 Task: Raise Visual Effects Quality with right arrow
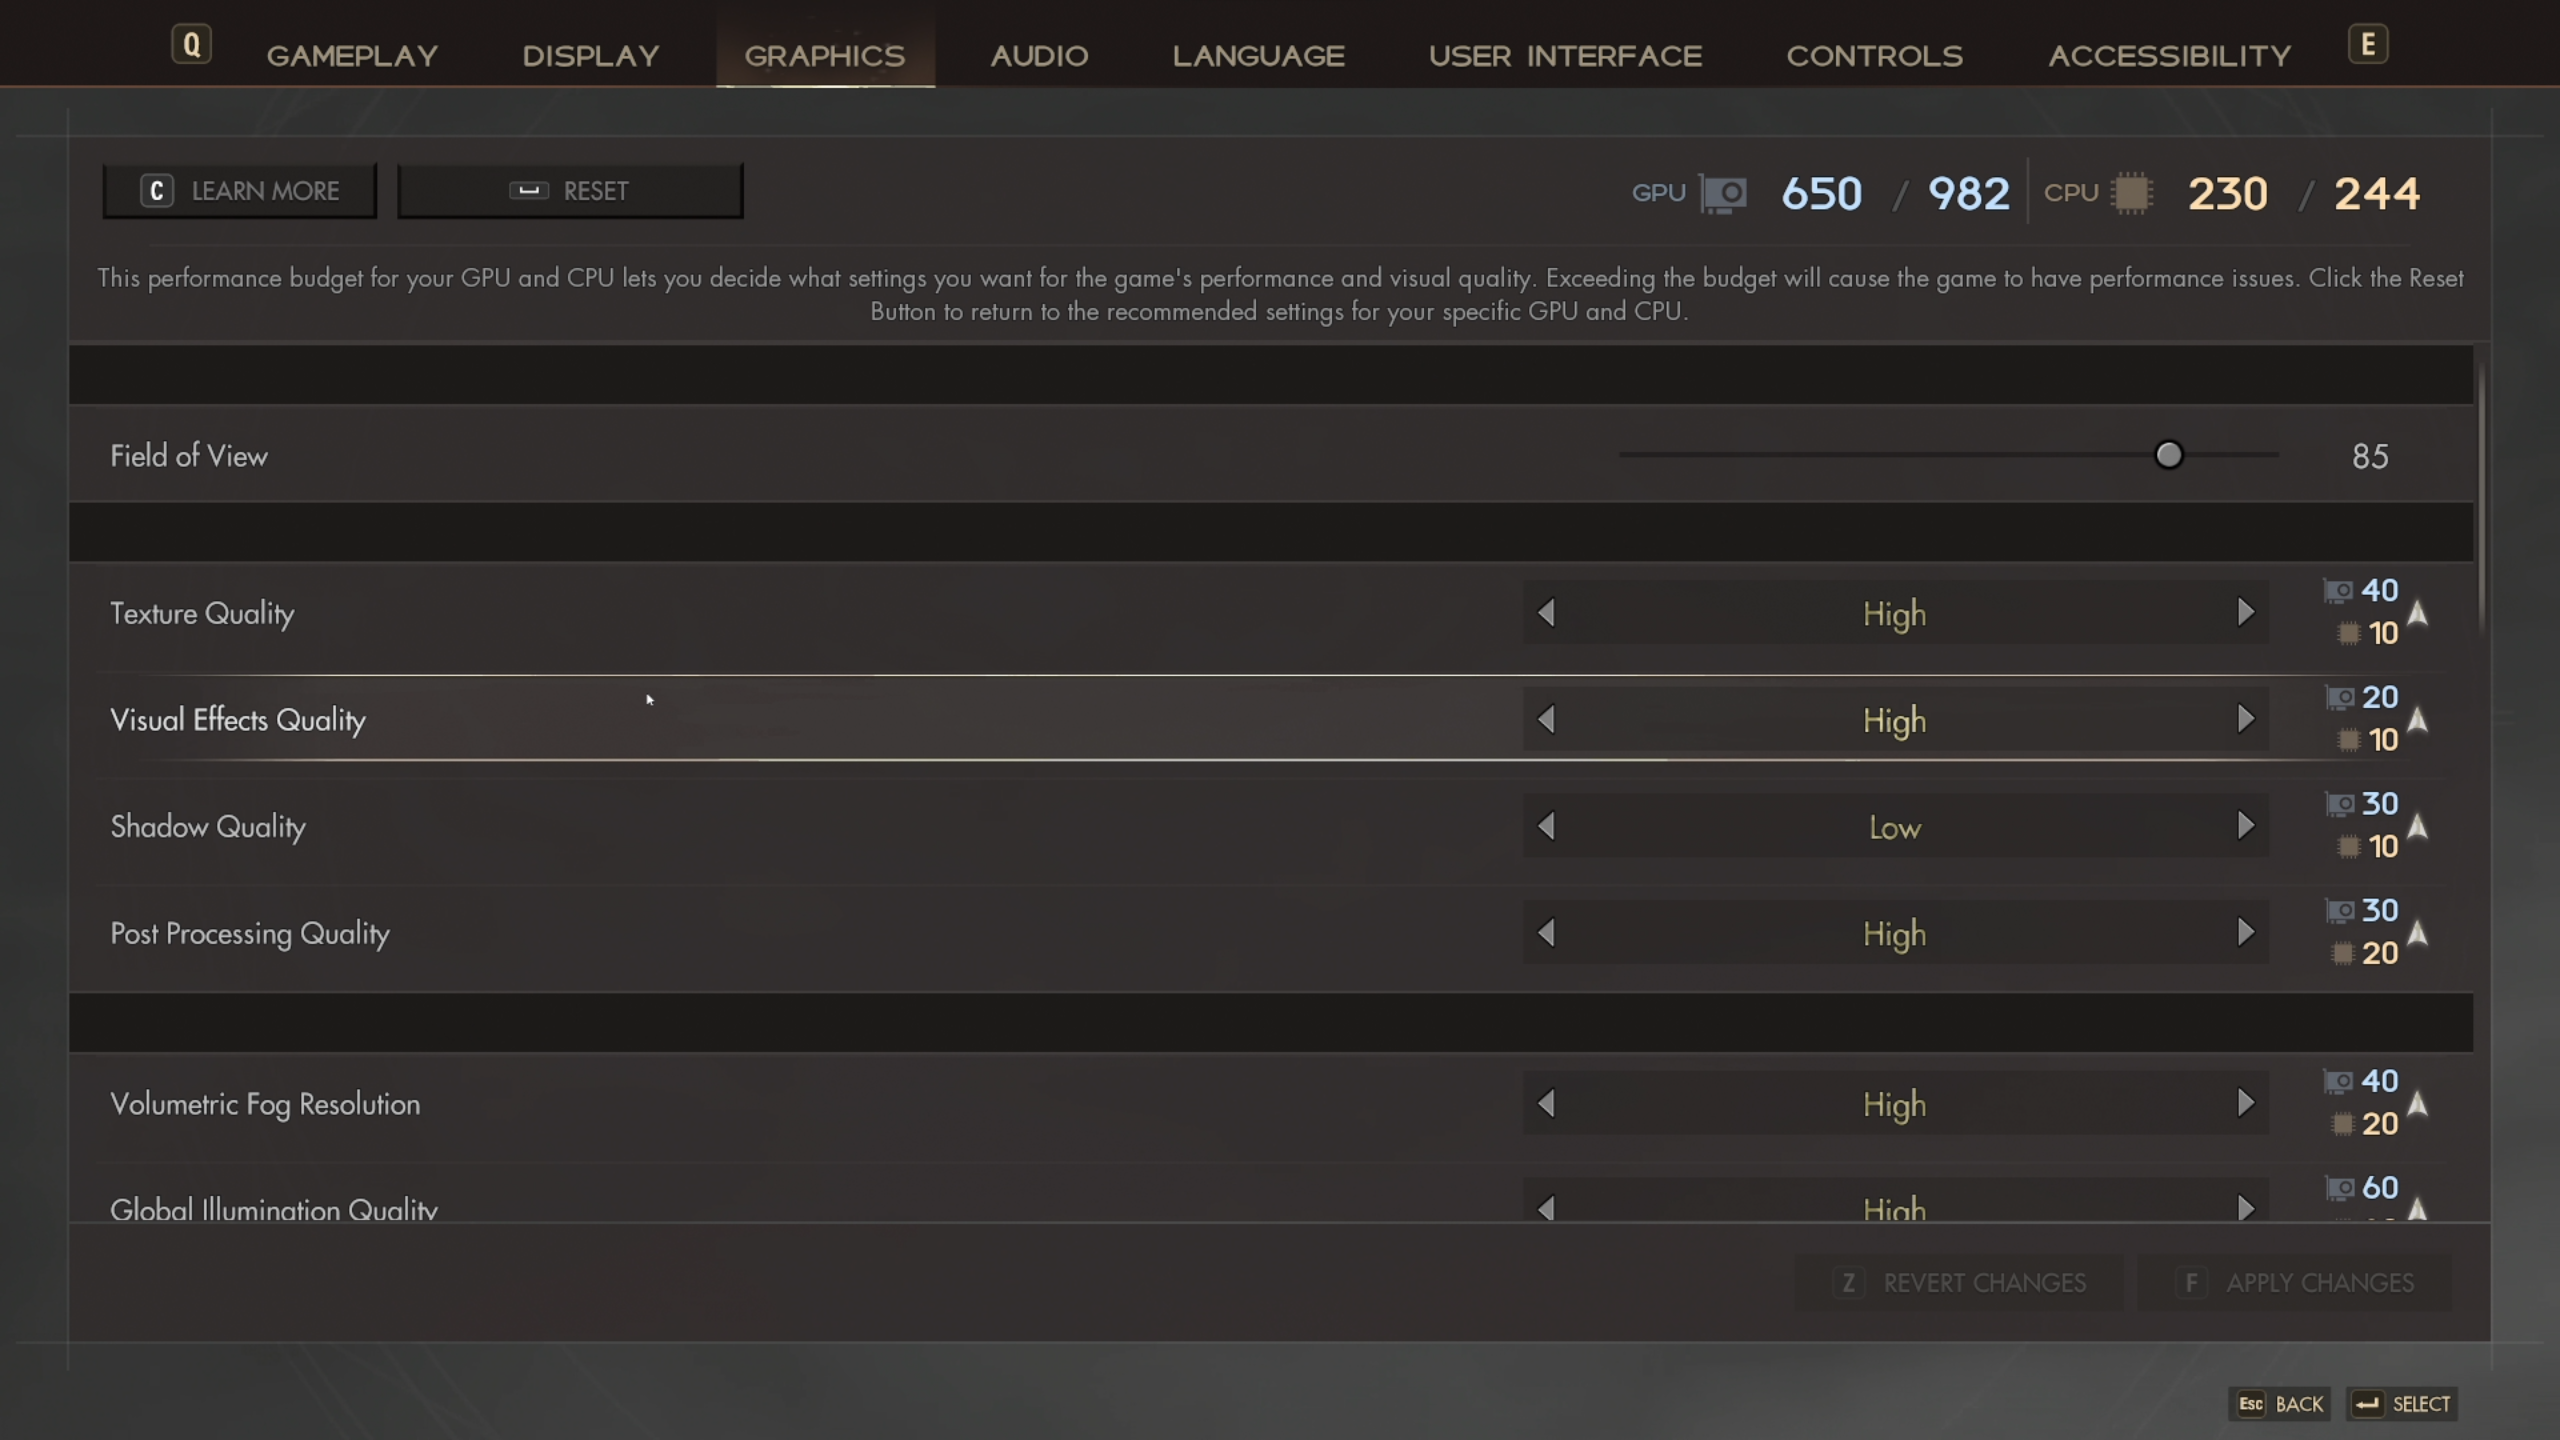coord(2246,719)
